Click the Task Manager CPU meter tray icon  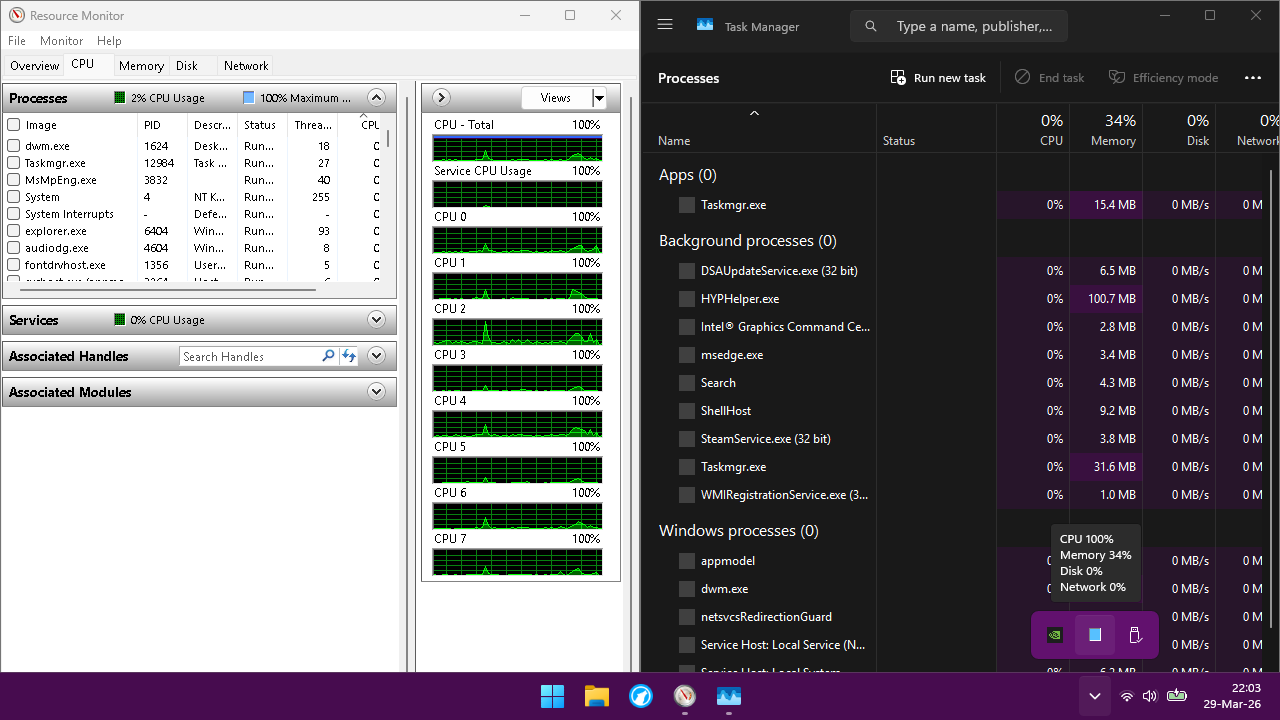click(x=1095, y=635)
